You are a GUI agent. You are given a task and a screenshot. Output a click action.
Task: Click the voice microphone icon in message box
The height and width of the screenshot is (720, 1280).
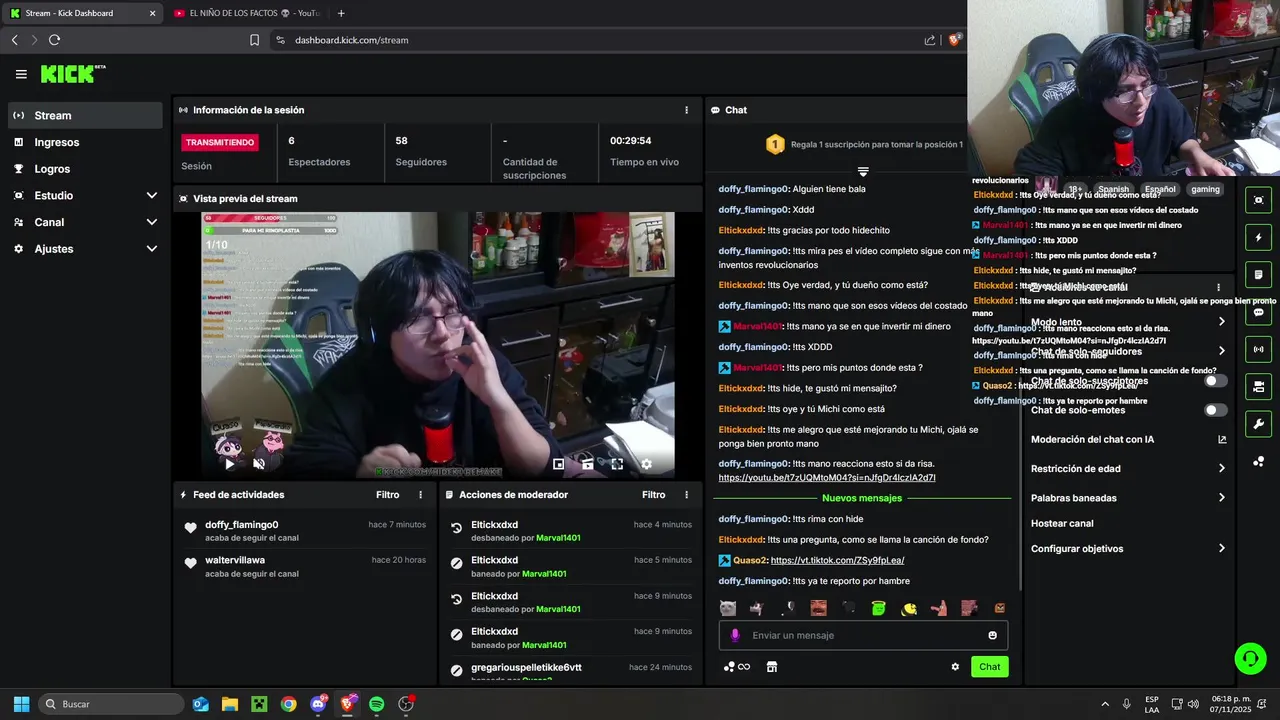pos(735,635)
